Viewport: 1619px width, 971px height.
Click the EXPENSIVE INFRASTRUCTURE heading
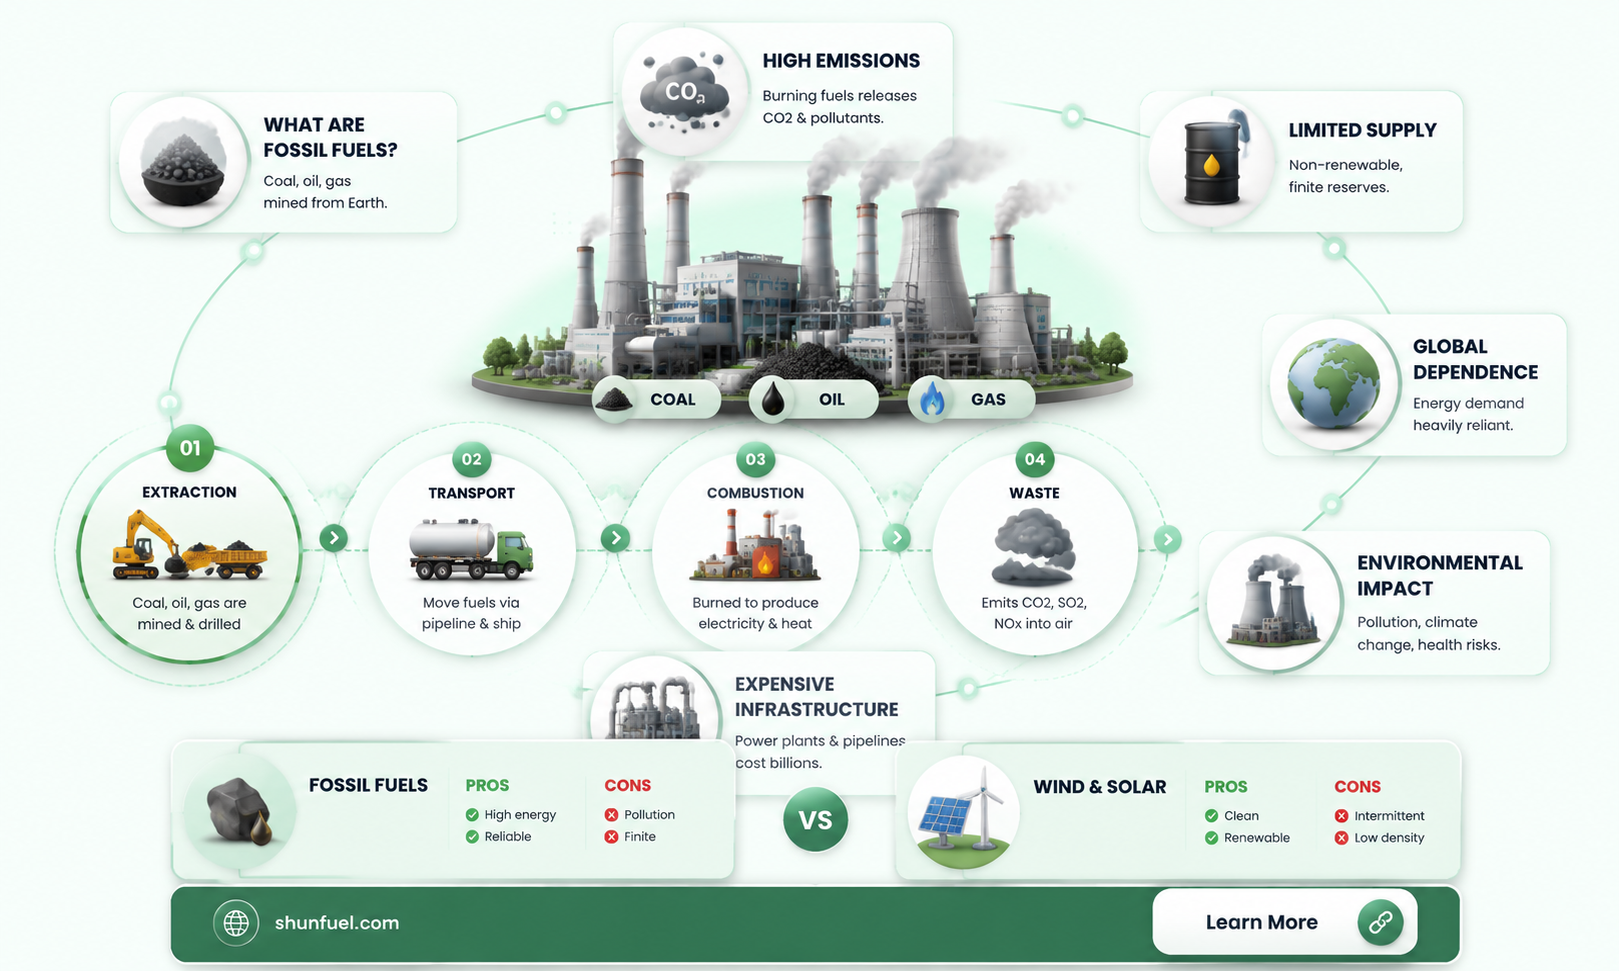(x=816, y=697)
